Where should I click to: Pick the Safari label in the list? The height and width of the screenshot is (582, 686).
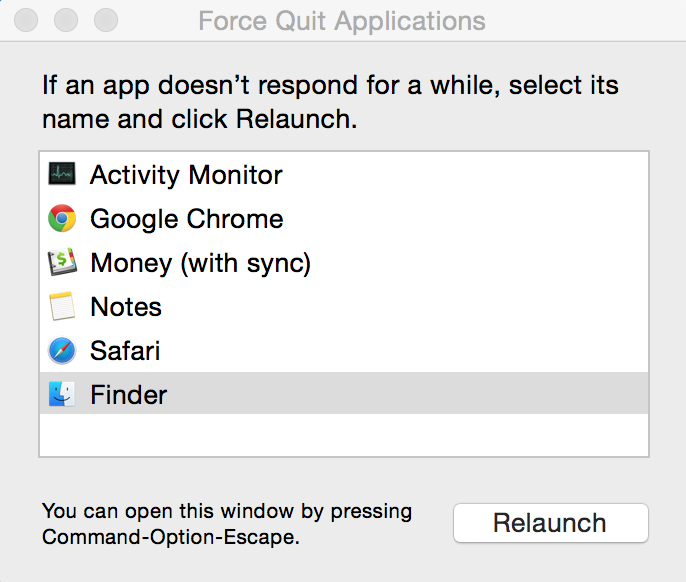coord(125,351)
